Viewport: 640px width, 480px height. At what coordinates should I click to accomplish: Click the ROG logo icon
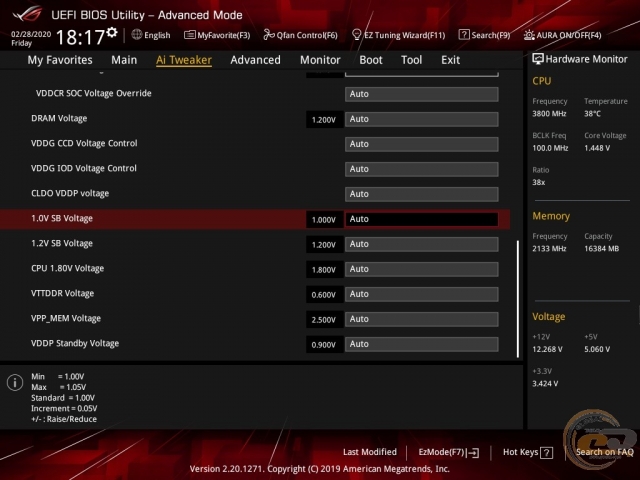[27, 14]
